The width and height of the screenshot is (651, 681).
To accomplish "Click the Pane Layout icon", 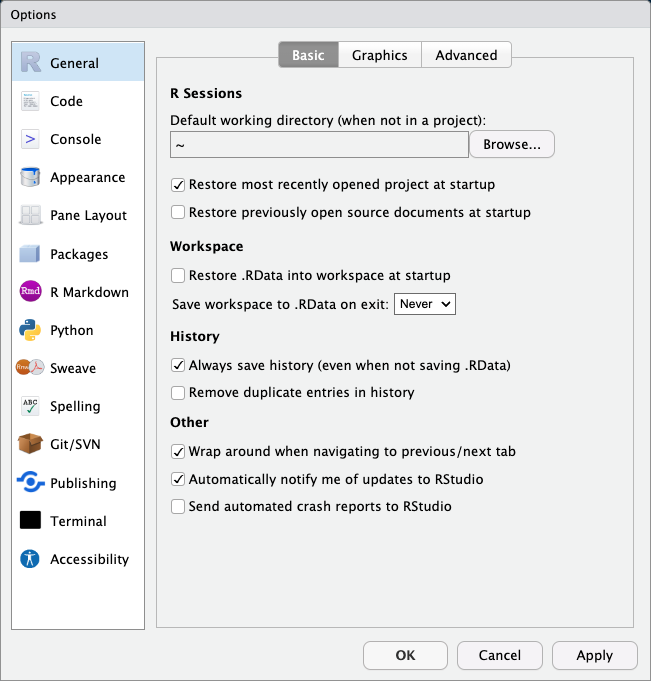I will click(31, 216).
